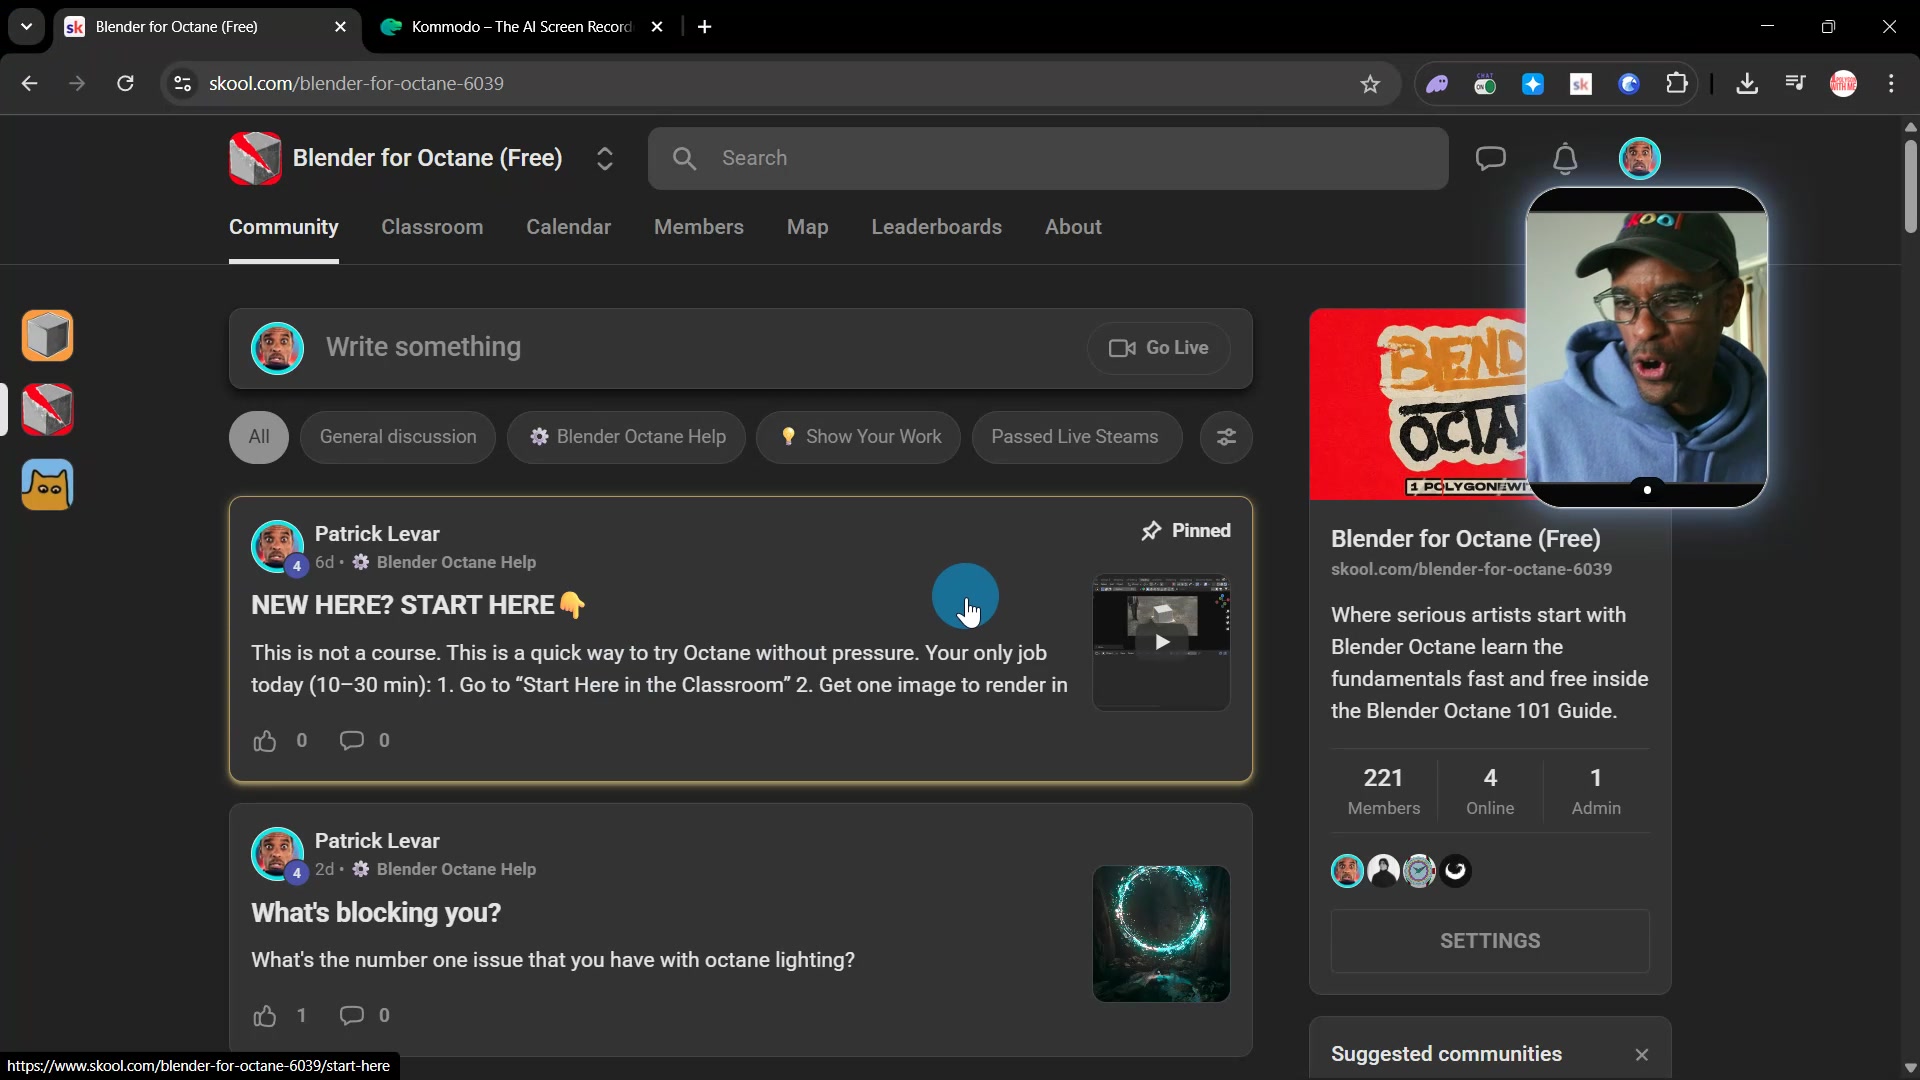
Task: Open the Leaderboards tab
Action: tap(936, 227)
